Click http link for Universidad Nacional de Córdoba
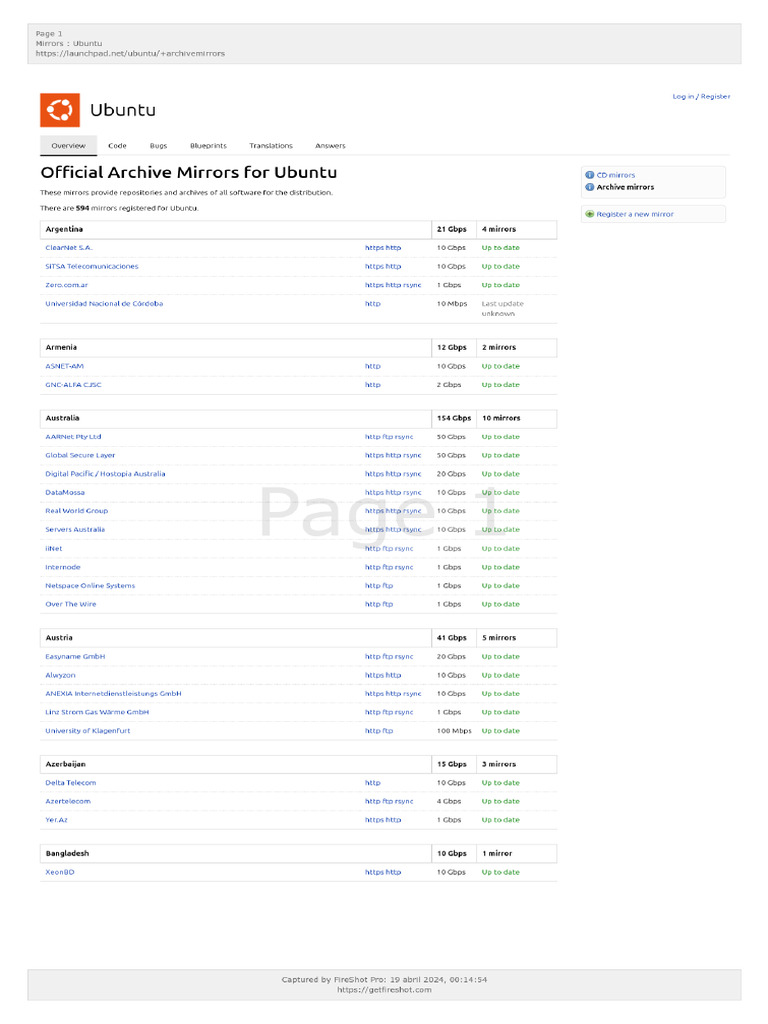 point(373,304)
